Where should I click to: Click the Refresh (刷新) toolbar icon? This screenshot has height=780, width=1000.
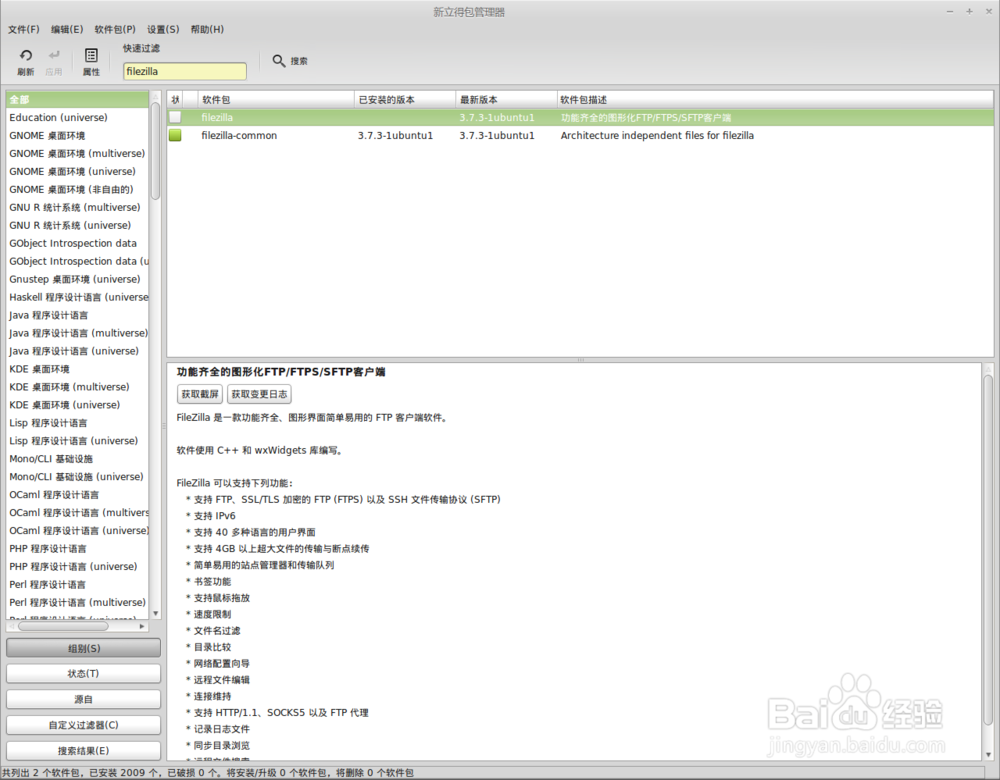pos(24,62)
